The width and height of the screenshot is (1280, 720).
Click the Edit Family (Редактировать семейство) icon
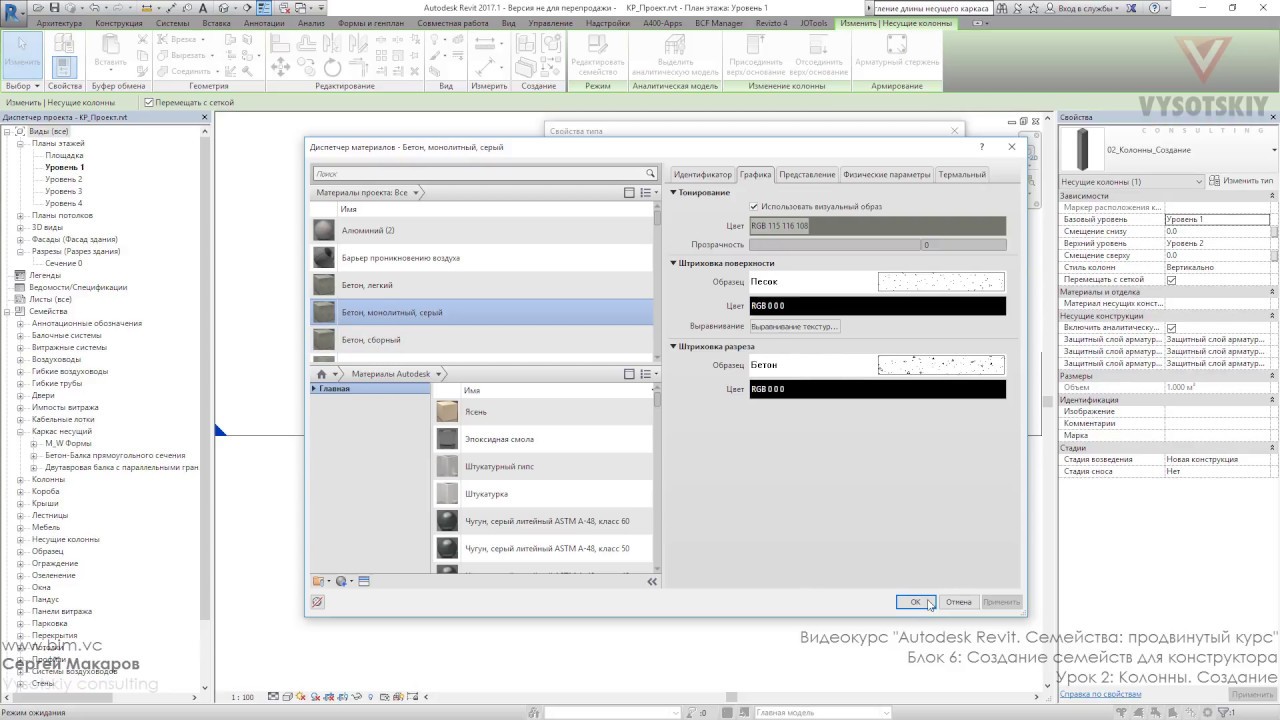597,55
